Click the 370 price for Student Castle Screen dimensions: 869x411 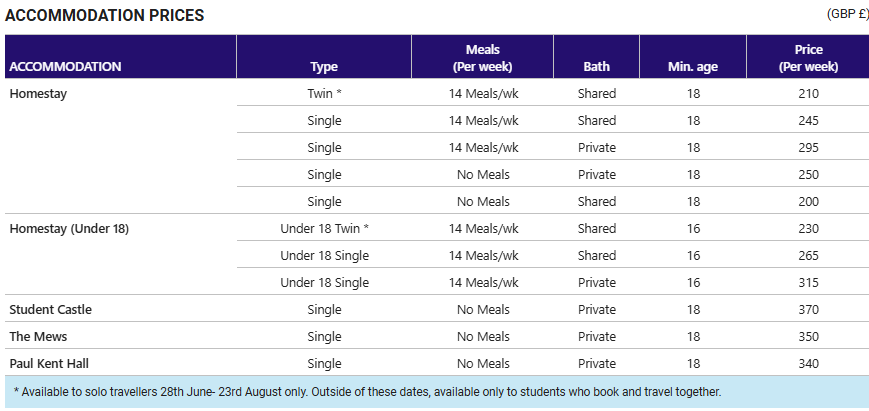point(809,309)
